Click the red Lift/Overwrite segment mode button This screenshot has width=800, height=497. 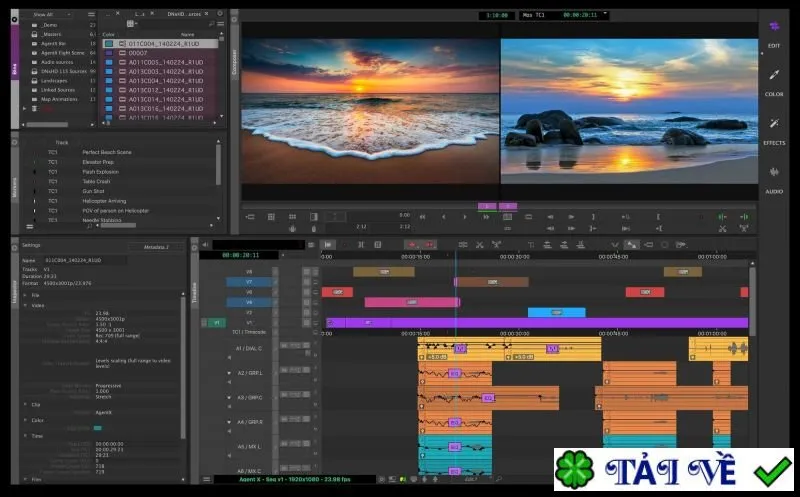pos(412,245)
